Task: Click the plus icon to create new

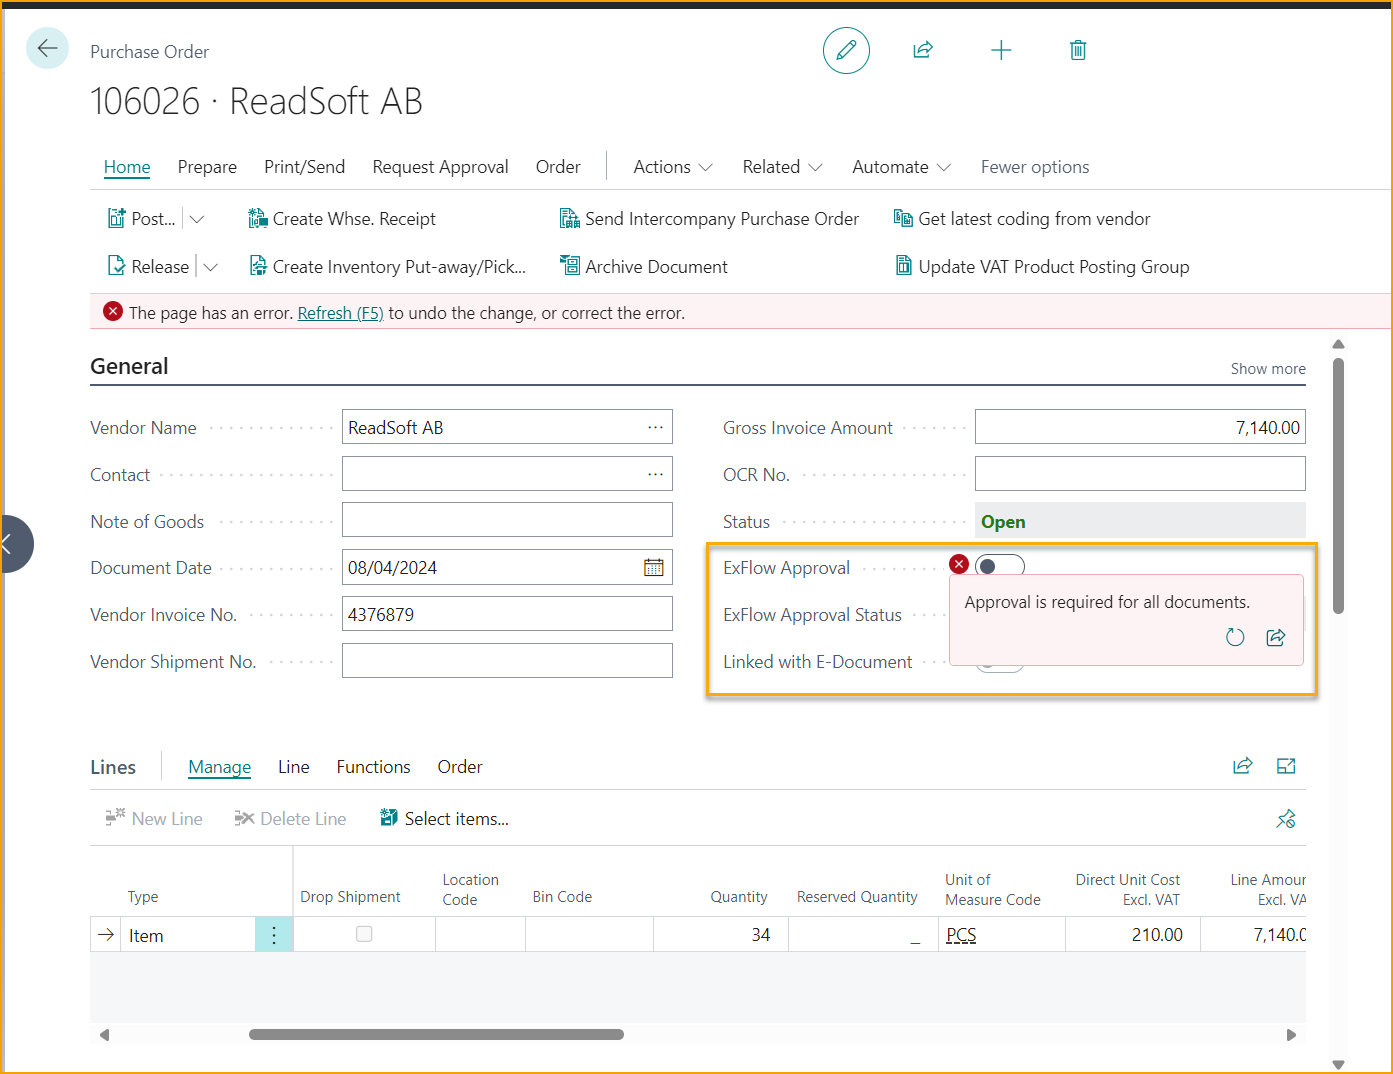Action: point(1001,50)
